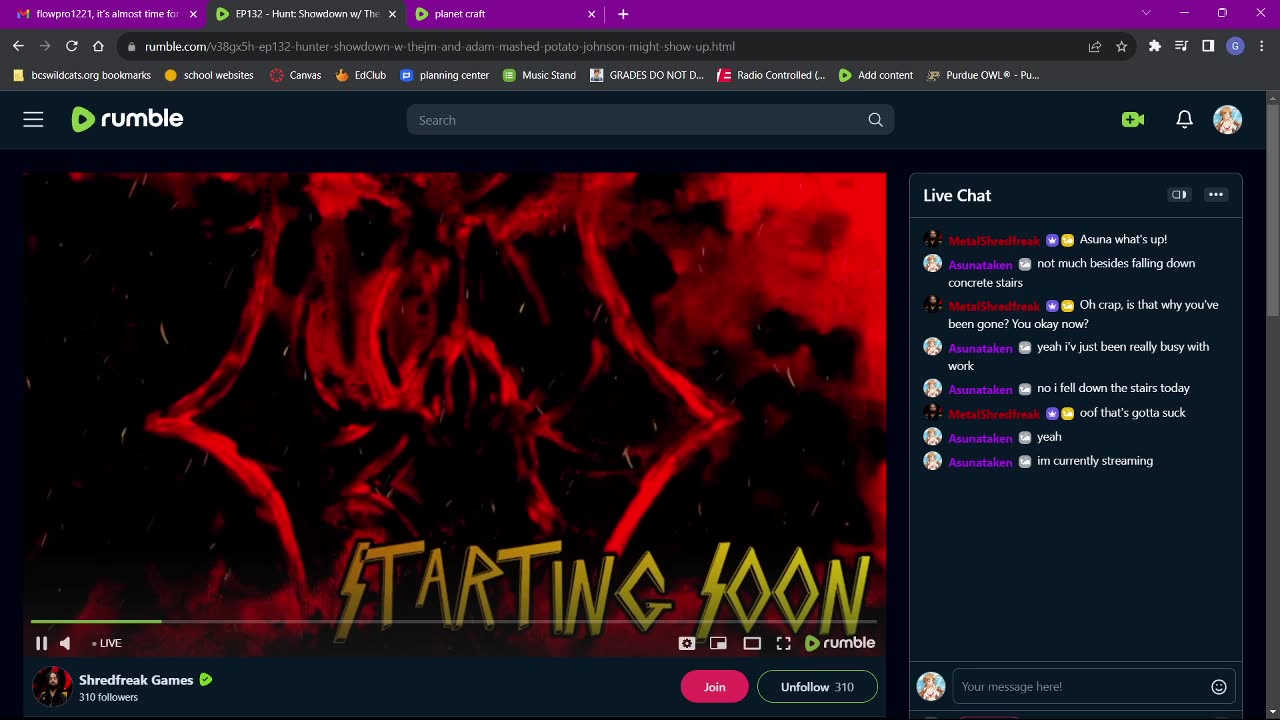Open the user profile avatar in the Rumble header
The height and width of the screenshot is (720, 1280).
point(1227,120)
